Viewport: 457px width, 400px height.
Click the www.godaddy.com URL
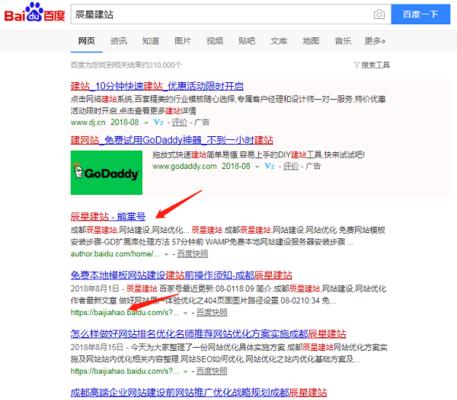pos(185,166)
